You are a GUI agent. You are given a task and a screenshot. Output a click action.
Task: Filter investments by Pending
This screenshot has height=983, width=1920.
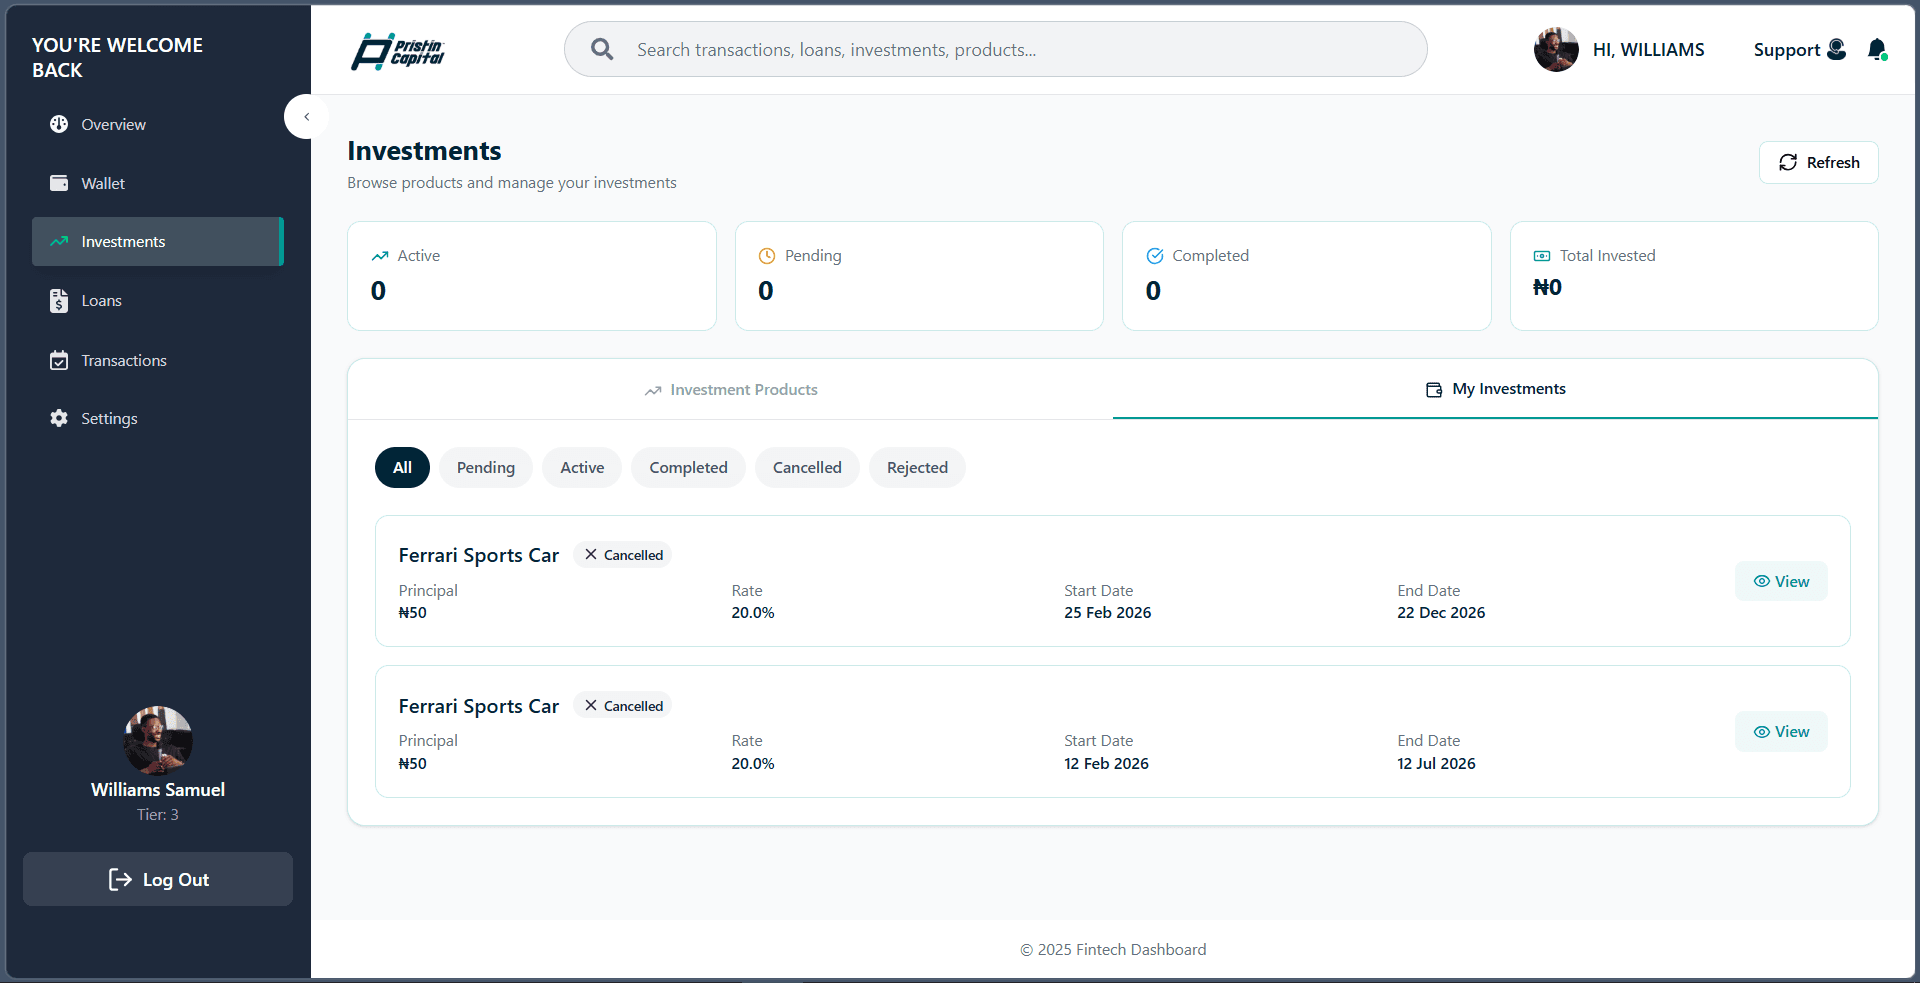coord(486,467)
